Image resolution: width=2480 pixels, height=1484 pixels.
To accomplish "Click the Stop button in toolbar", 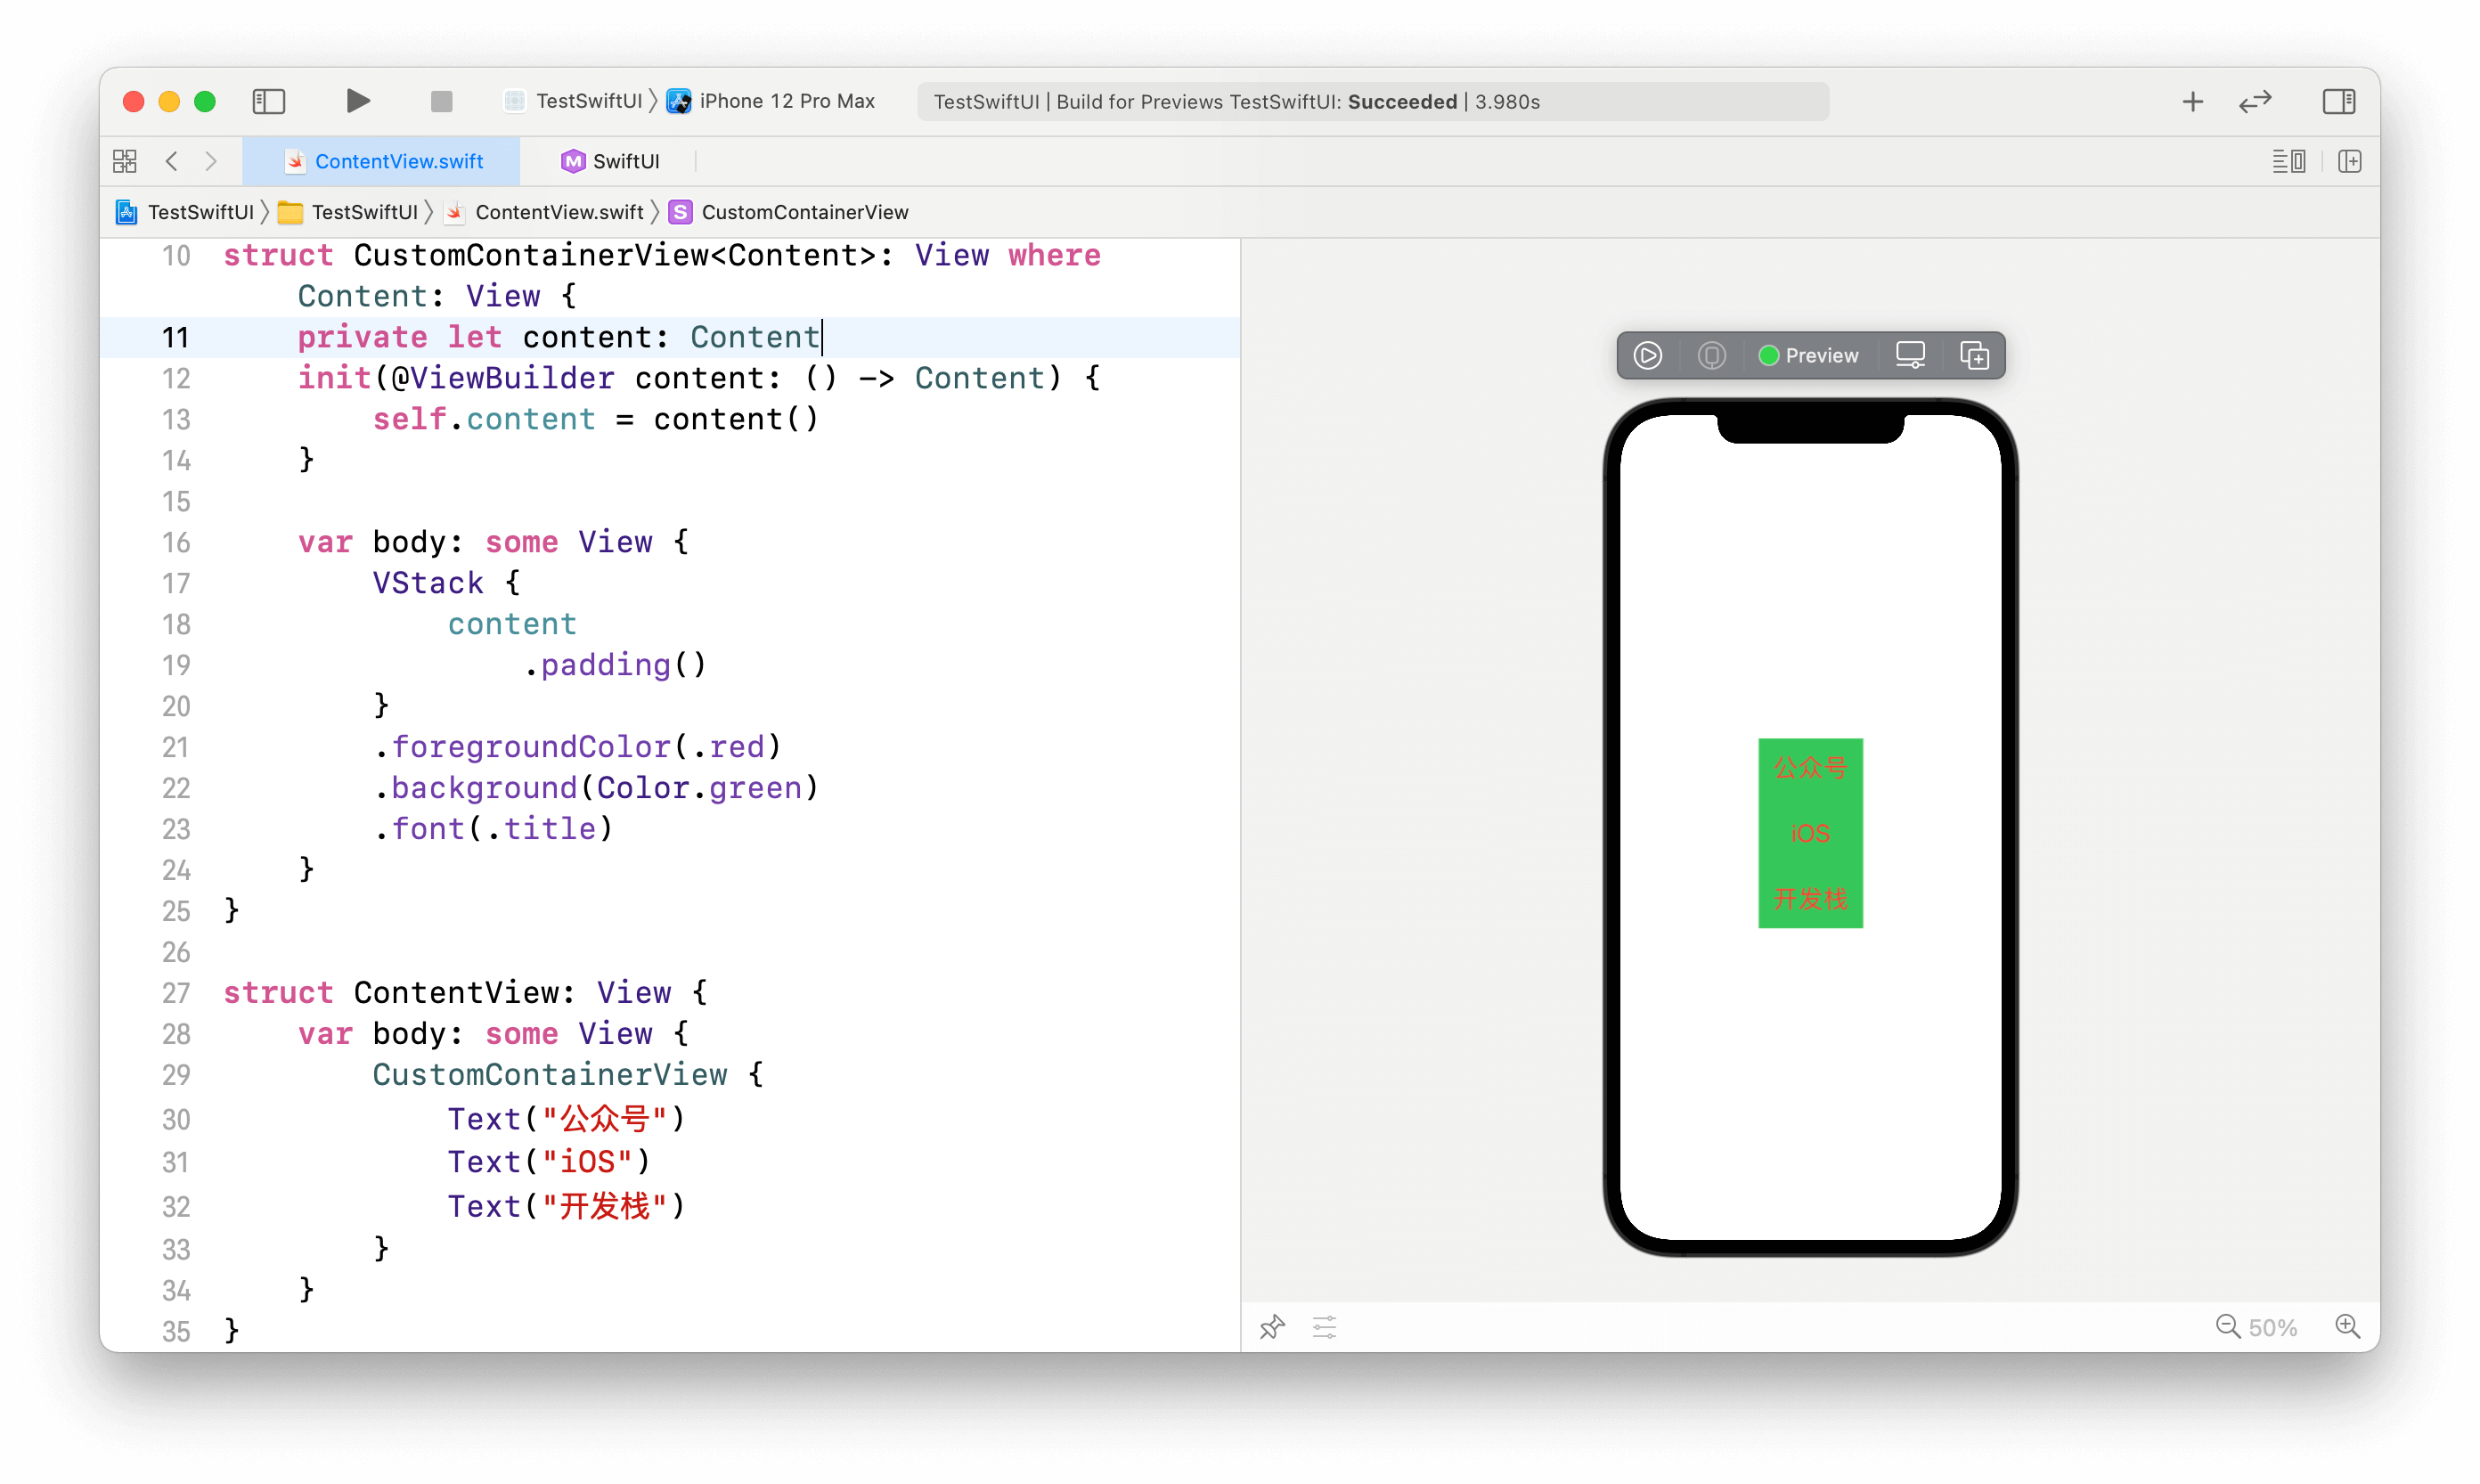I will (x=441, y=101).
